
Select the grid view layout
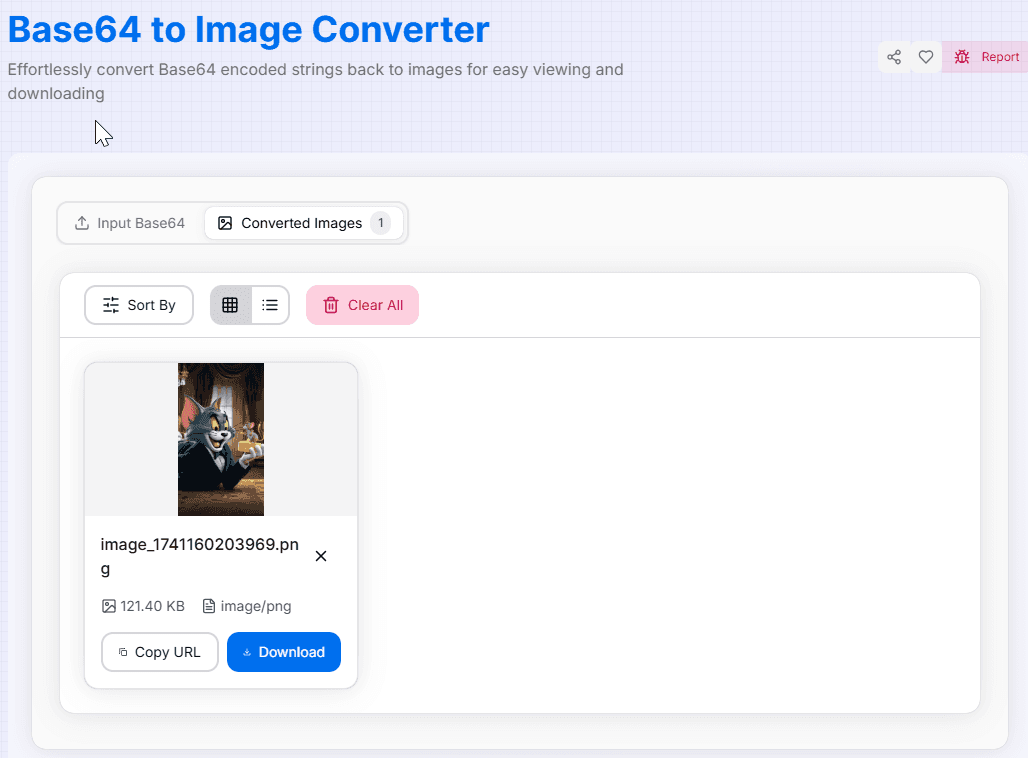(x=230, y=305)
